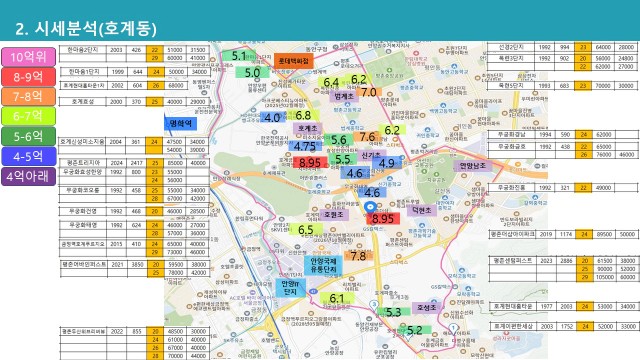The width and height of the screenshot is (640, 360).
Task: Select the 호성초 school label
Action: tap(427, 308)
